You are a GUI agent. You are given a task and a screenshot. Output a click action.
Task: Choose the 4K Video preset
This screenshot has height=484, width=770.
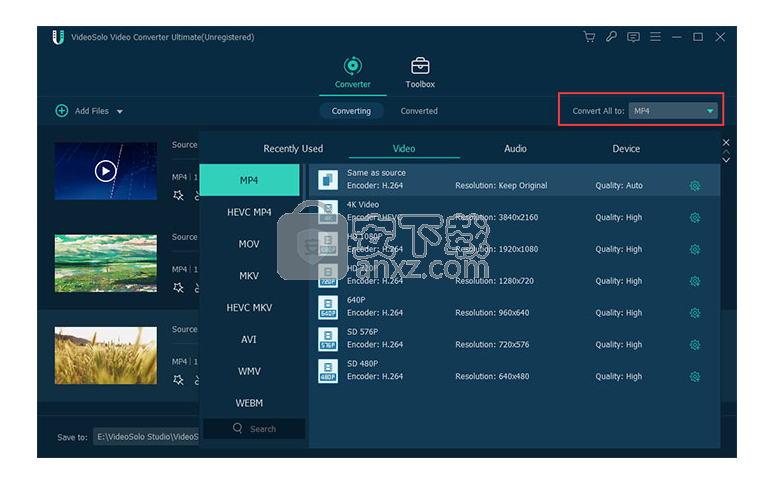tap(515, 212)
